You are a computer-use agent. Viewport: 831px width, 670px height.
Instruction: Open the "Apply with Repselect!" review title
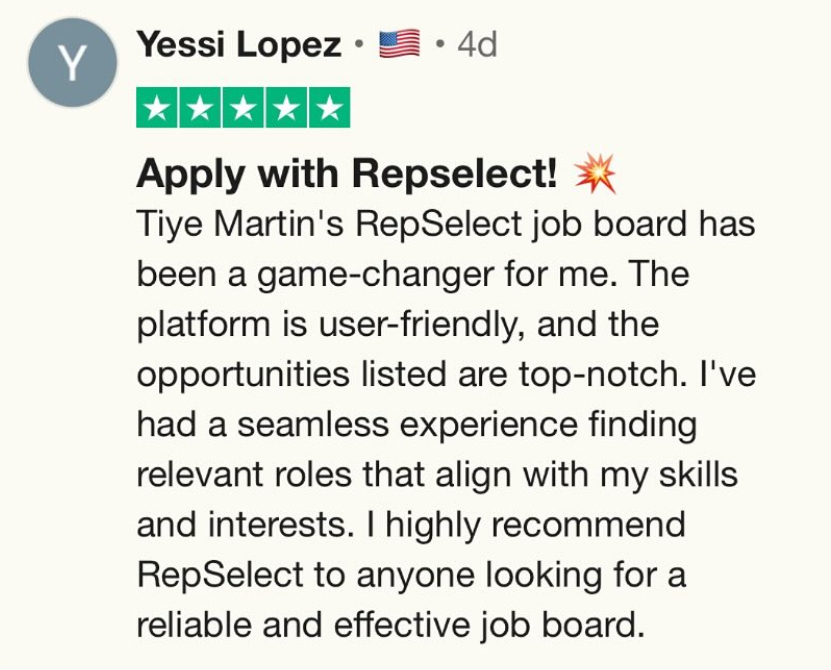(x=347, y=175)
